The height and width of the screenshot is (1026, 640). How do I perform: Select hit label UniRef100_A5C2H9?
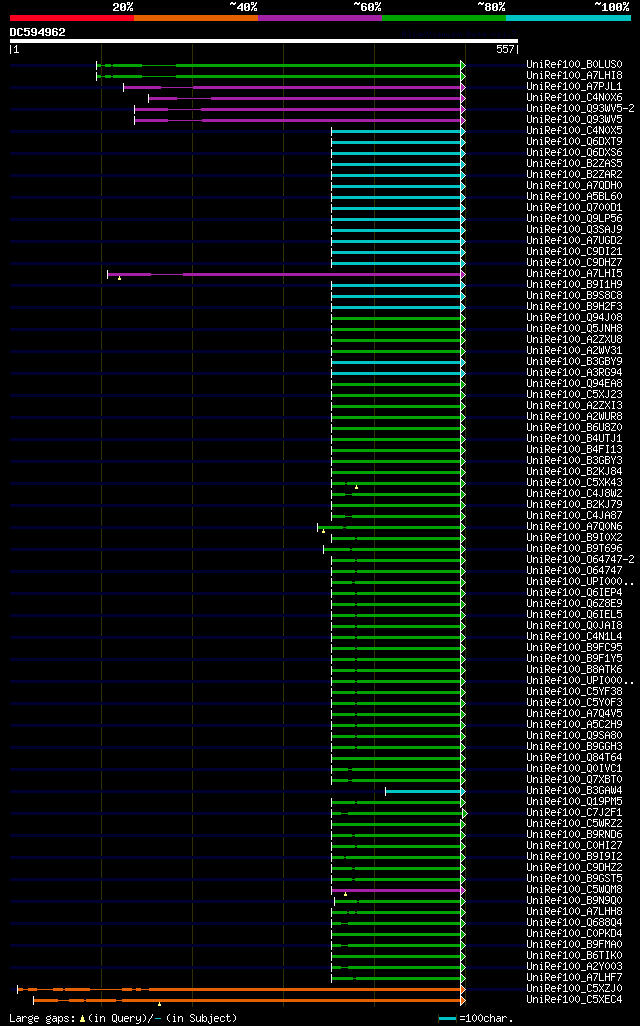coord(575,724)
